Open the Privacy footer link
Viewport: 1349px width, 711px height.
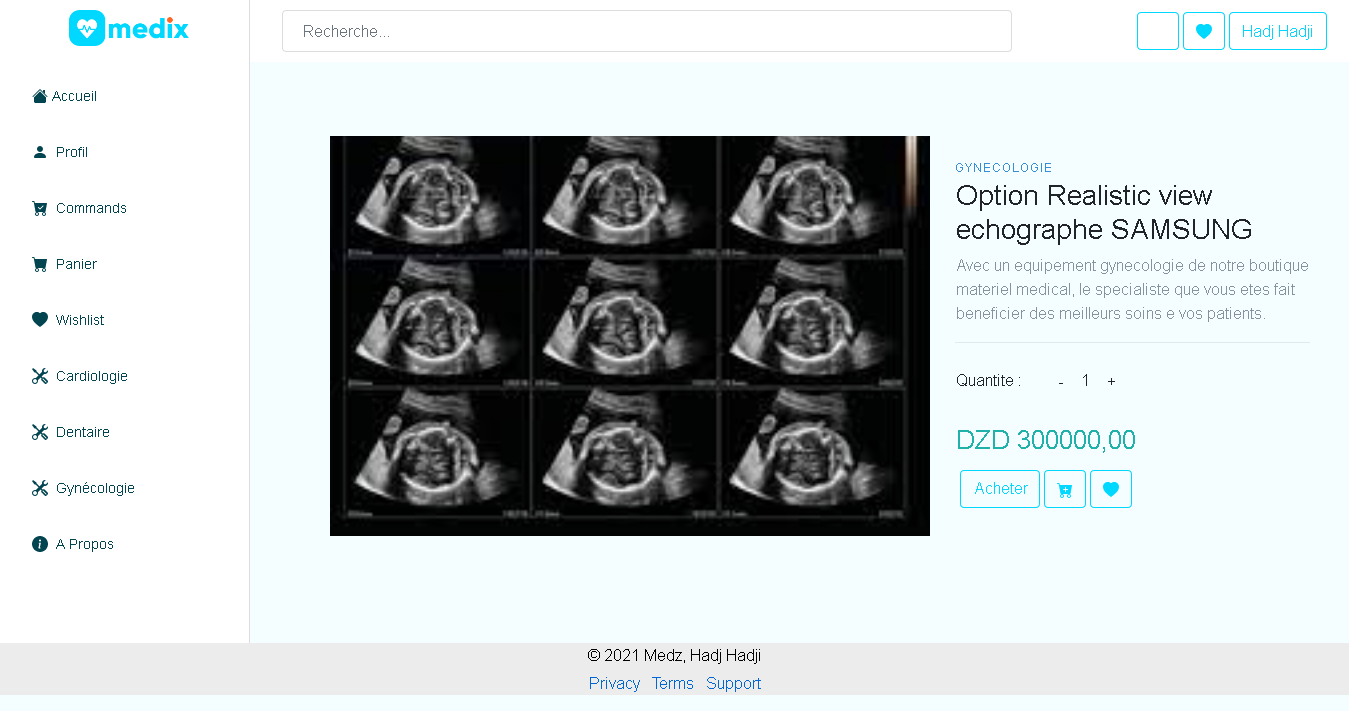(x=614, y=683)
